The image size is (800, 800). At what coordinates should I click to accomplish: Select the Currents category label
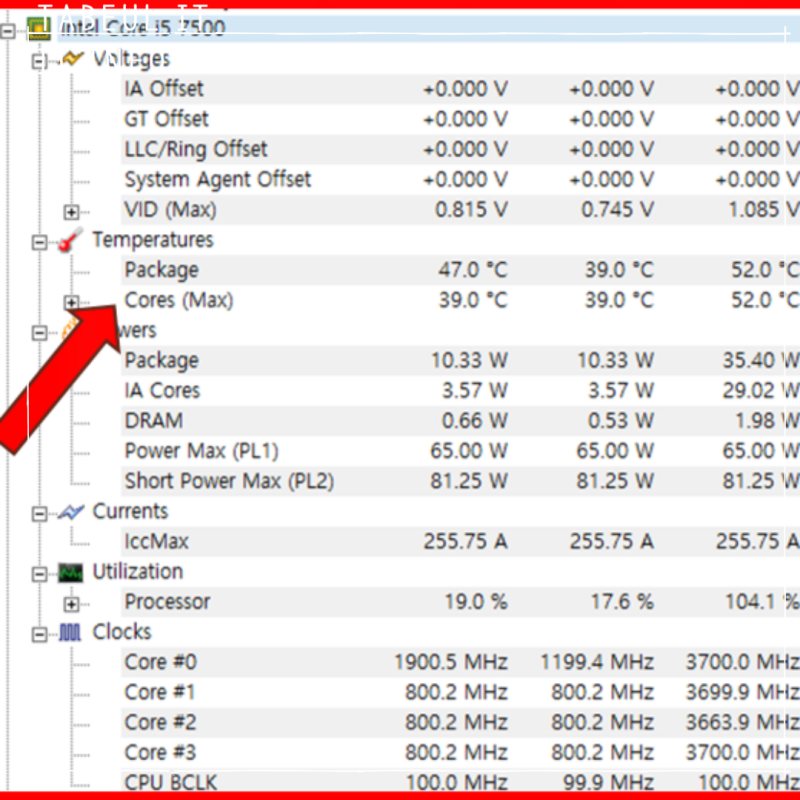(x=130, y=511)
